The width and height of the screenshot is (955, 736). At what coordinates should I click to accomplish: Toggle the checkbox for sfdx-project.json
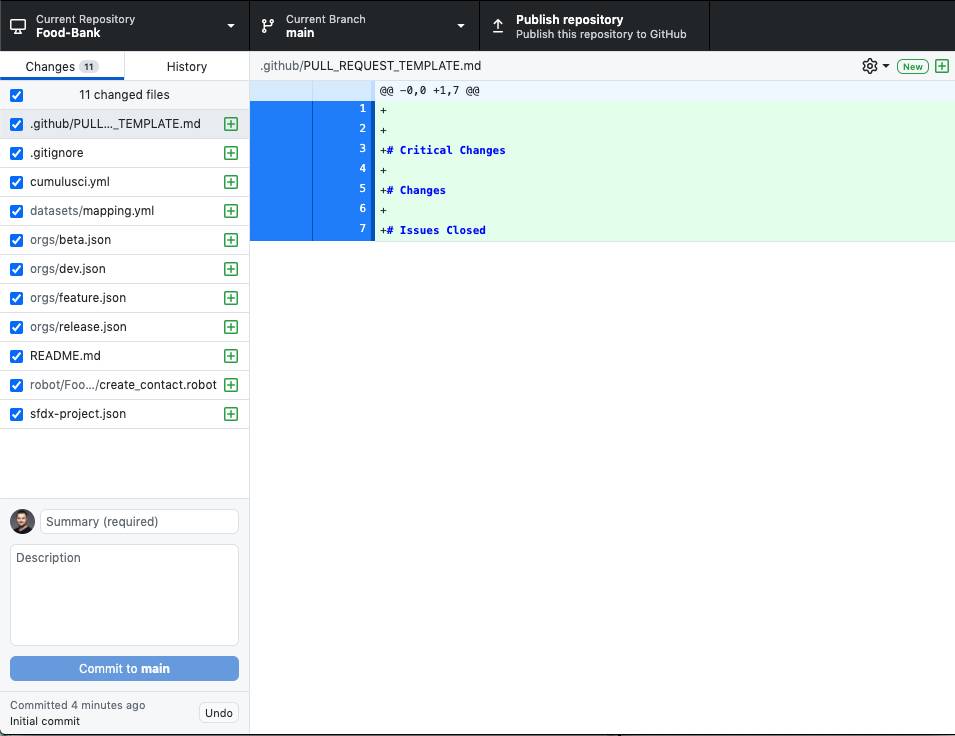[16, 414]
